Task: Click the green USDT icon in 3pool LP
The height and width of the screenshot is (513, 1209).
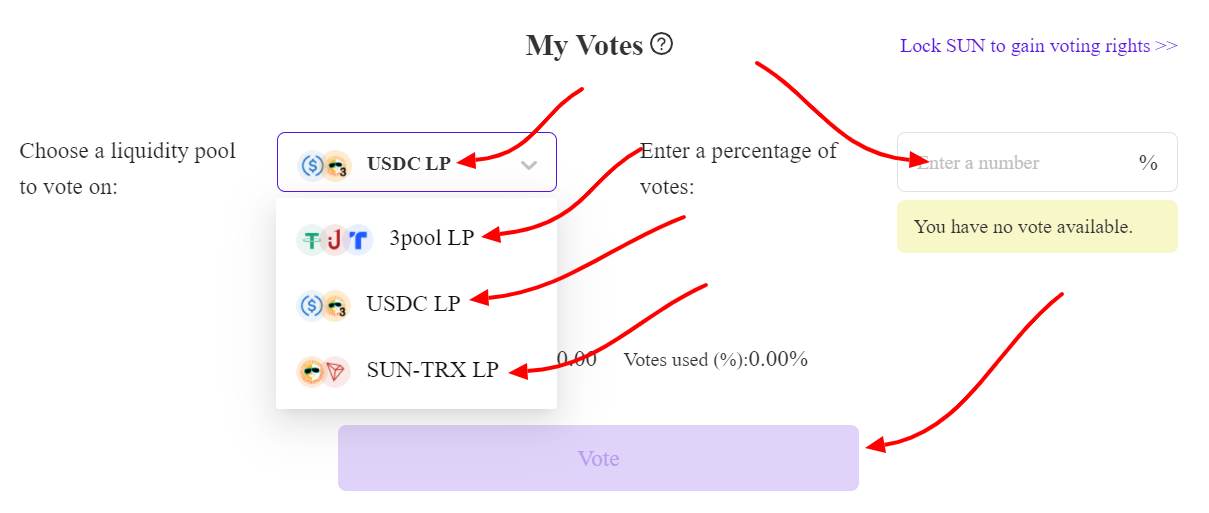Action: (x=311, y=240)
